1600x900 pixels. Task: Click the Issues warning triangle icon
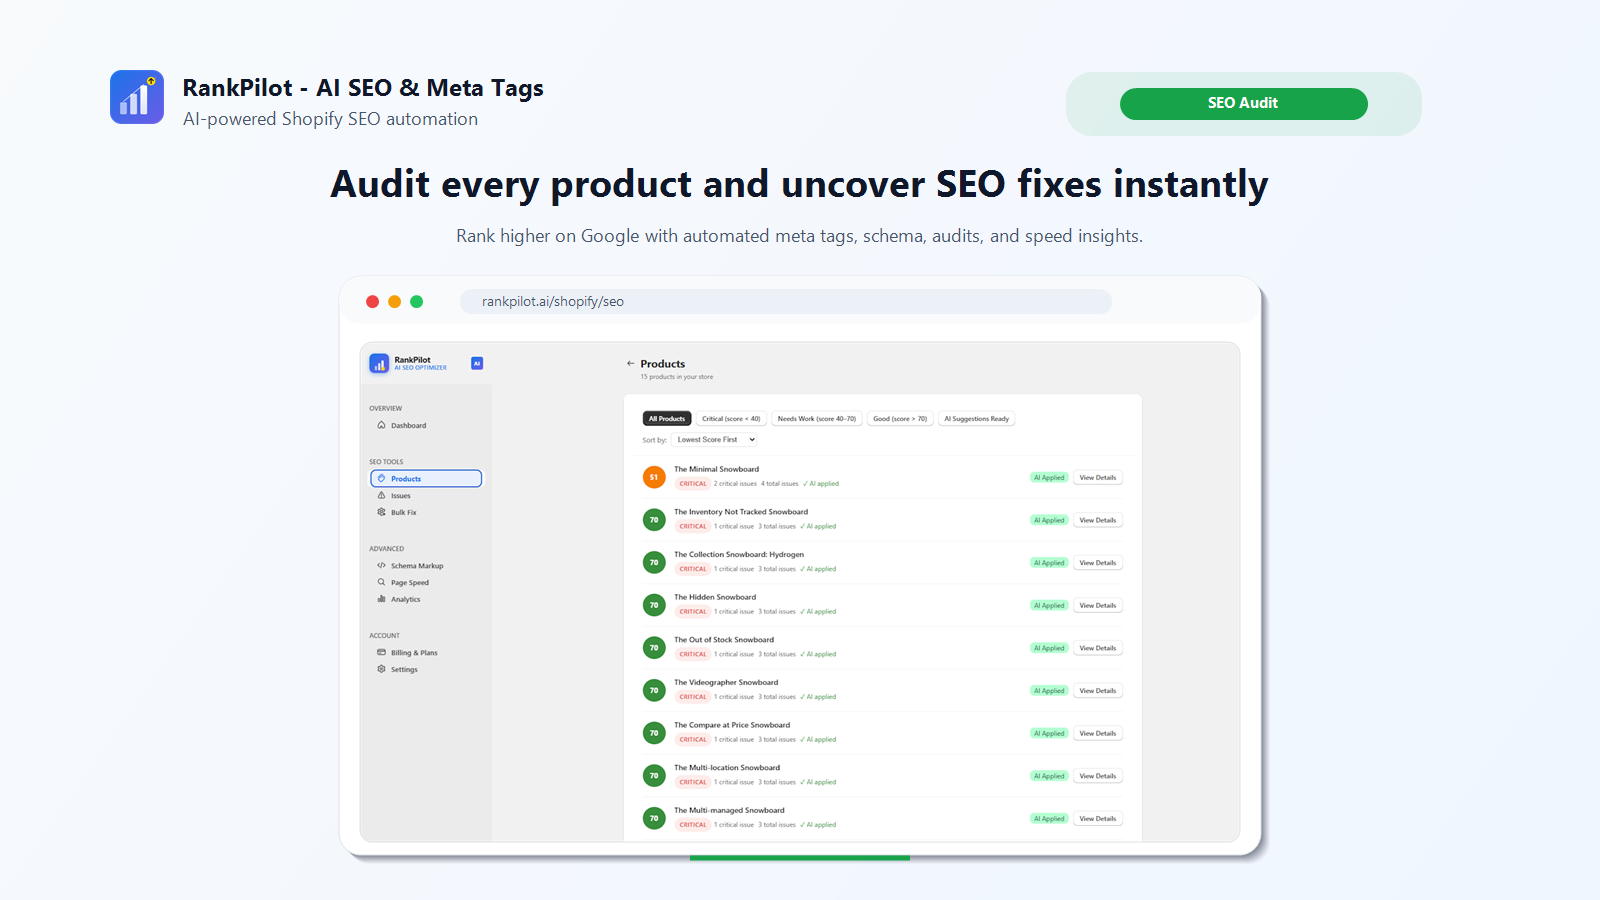pos(381,495)
